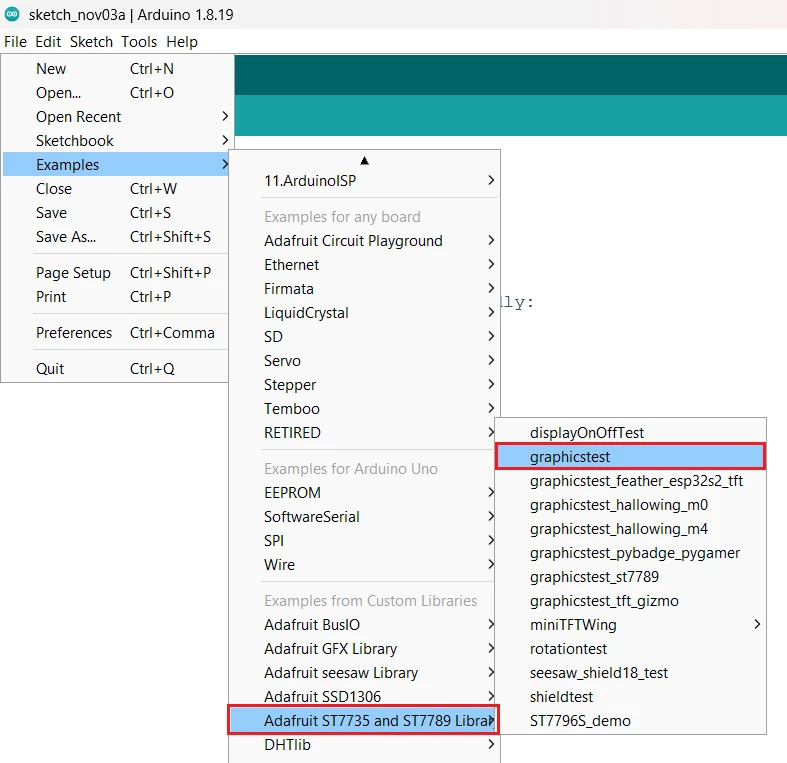Open the Help menu
The width and height of the screenshot is (787, 763).
(182, 42)
